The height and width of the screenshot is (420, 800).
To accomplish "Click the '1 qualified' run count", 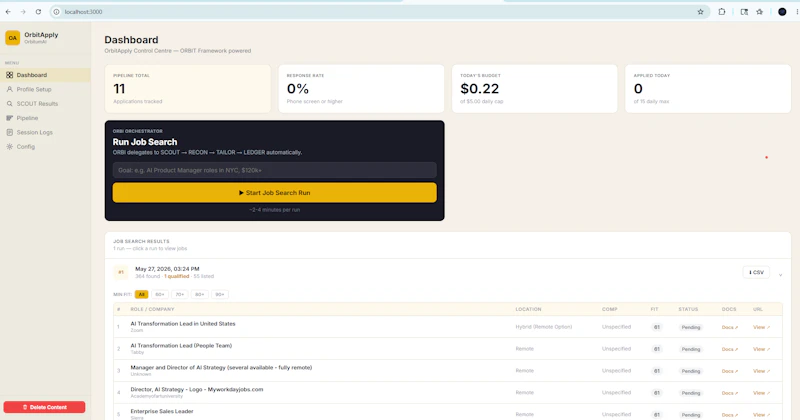I will click(x=177, y=277).
